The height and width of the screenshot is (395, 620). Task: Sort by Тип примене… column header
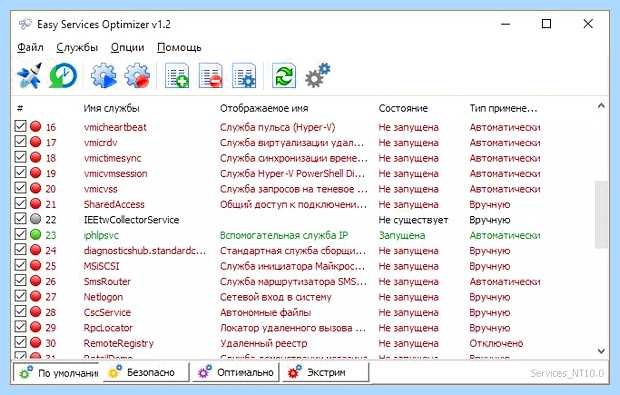(x=503, y=108)
